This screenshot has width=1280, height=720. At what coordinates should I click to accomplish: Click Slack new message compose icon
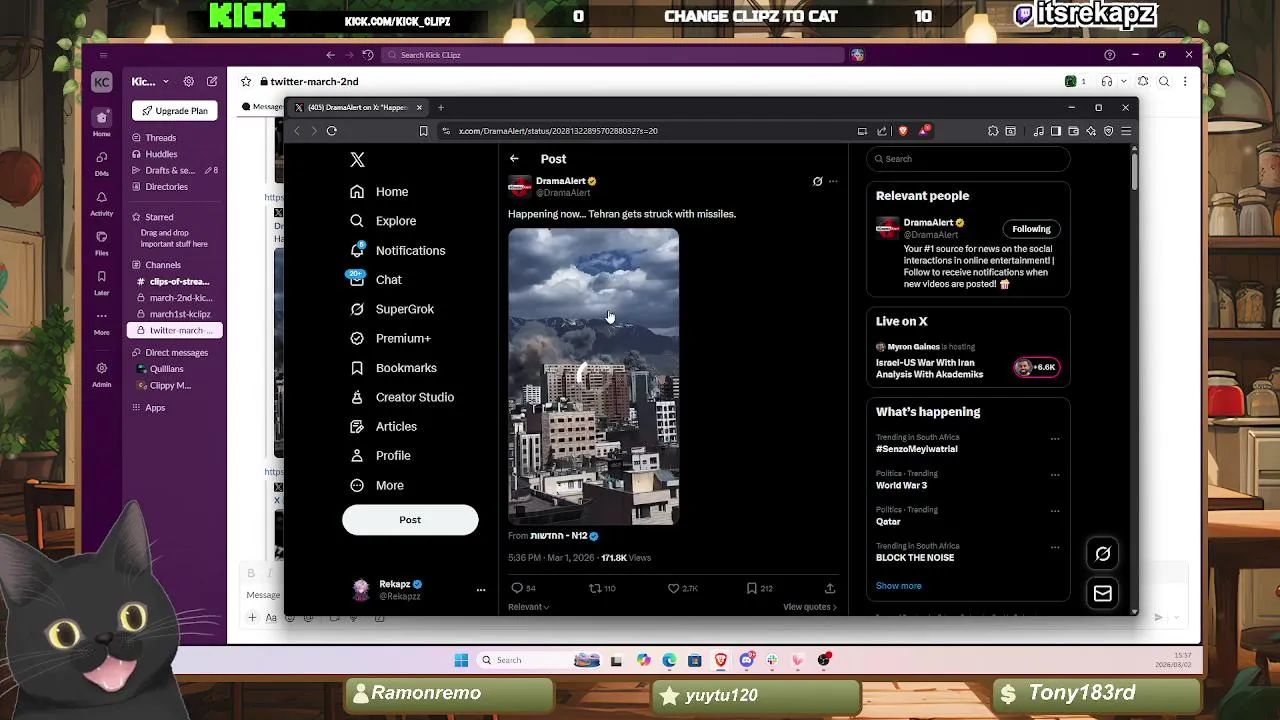coord(212,82)
